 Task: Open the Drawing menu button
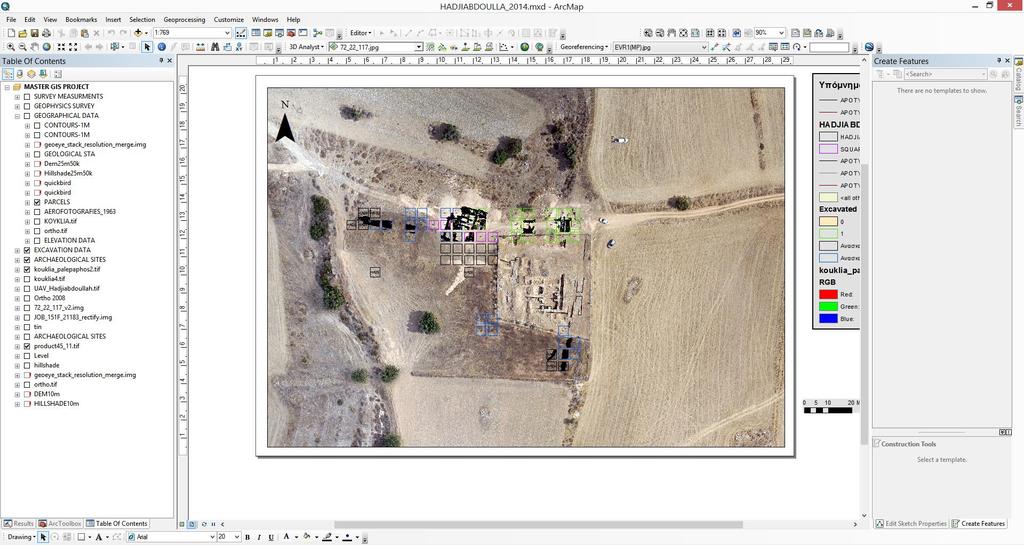coord(20,537)
